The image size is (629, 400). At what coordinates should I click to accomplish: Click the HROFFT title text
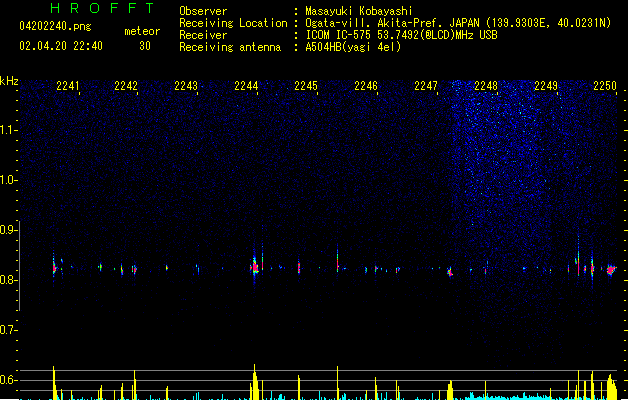(x=103, y=8)
